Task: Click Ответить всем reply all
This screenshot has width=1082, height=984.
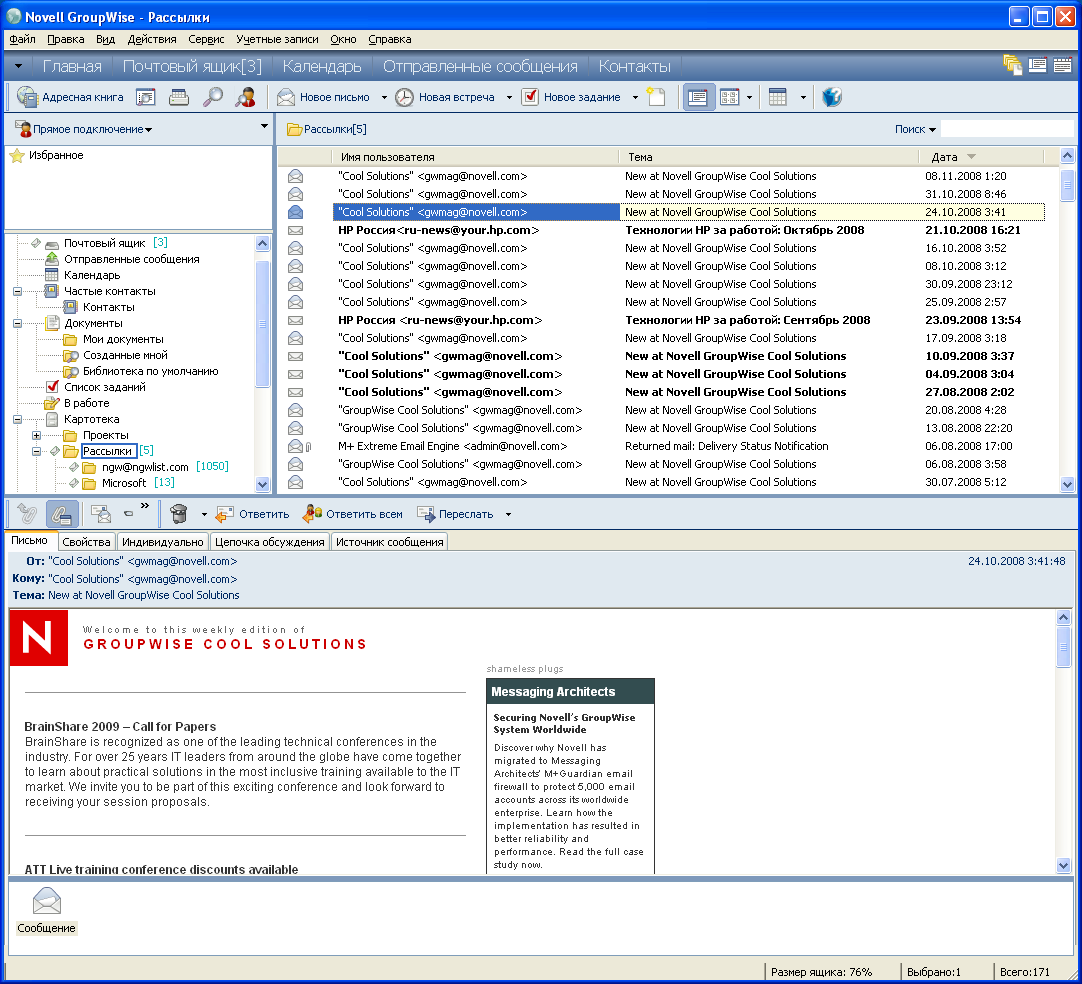Action: click(x=353, y=514)
